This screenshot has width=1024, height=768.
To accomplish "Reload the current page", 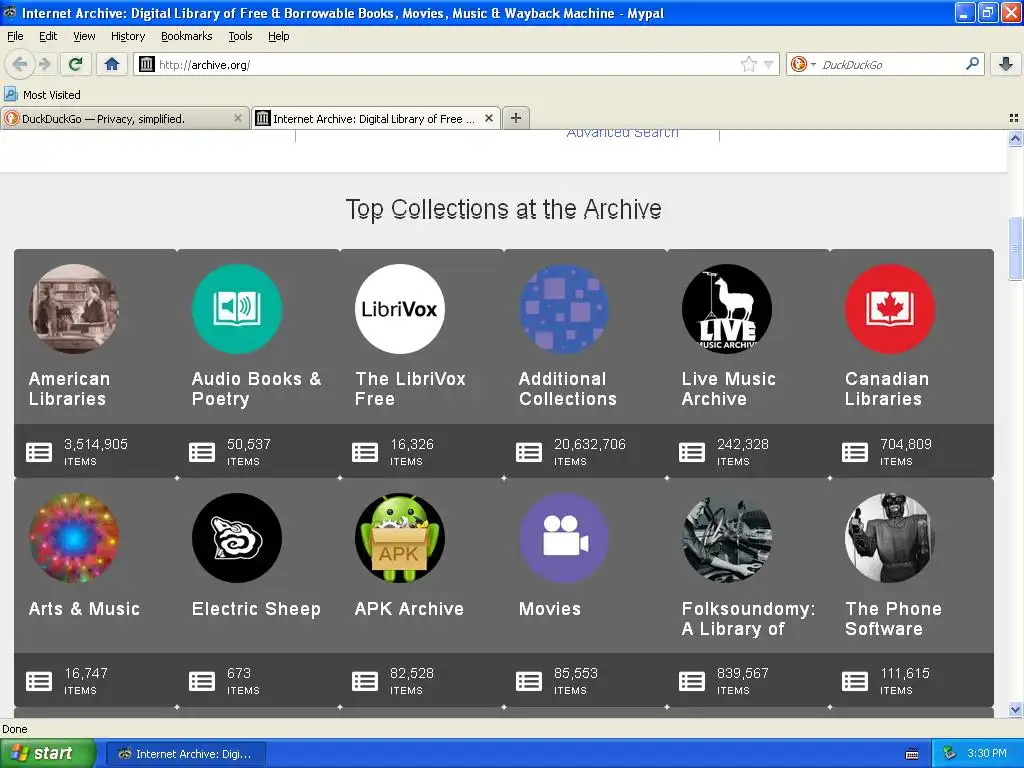I will [75, 64].
